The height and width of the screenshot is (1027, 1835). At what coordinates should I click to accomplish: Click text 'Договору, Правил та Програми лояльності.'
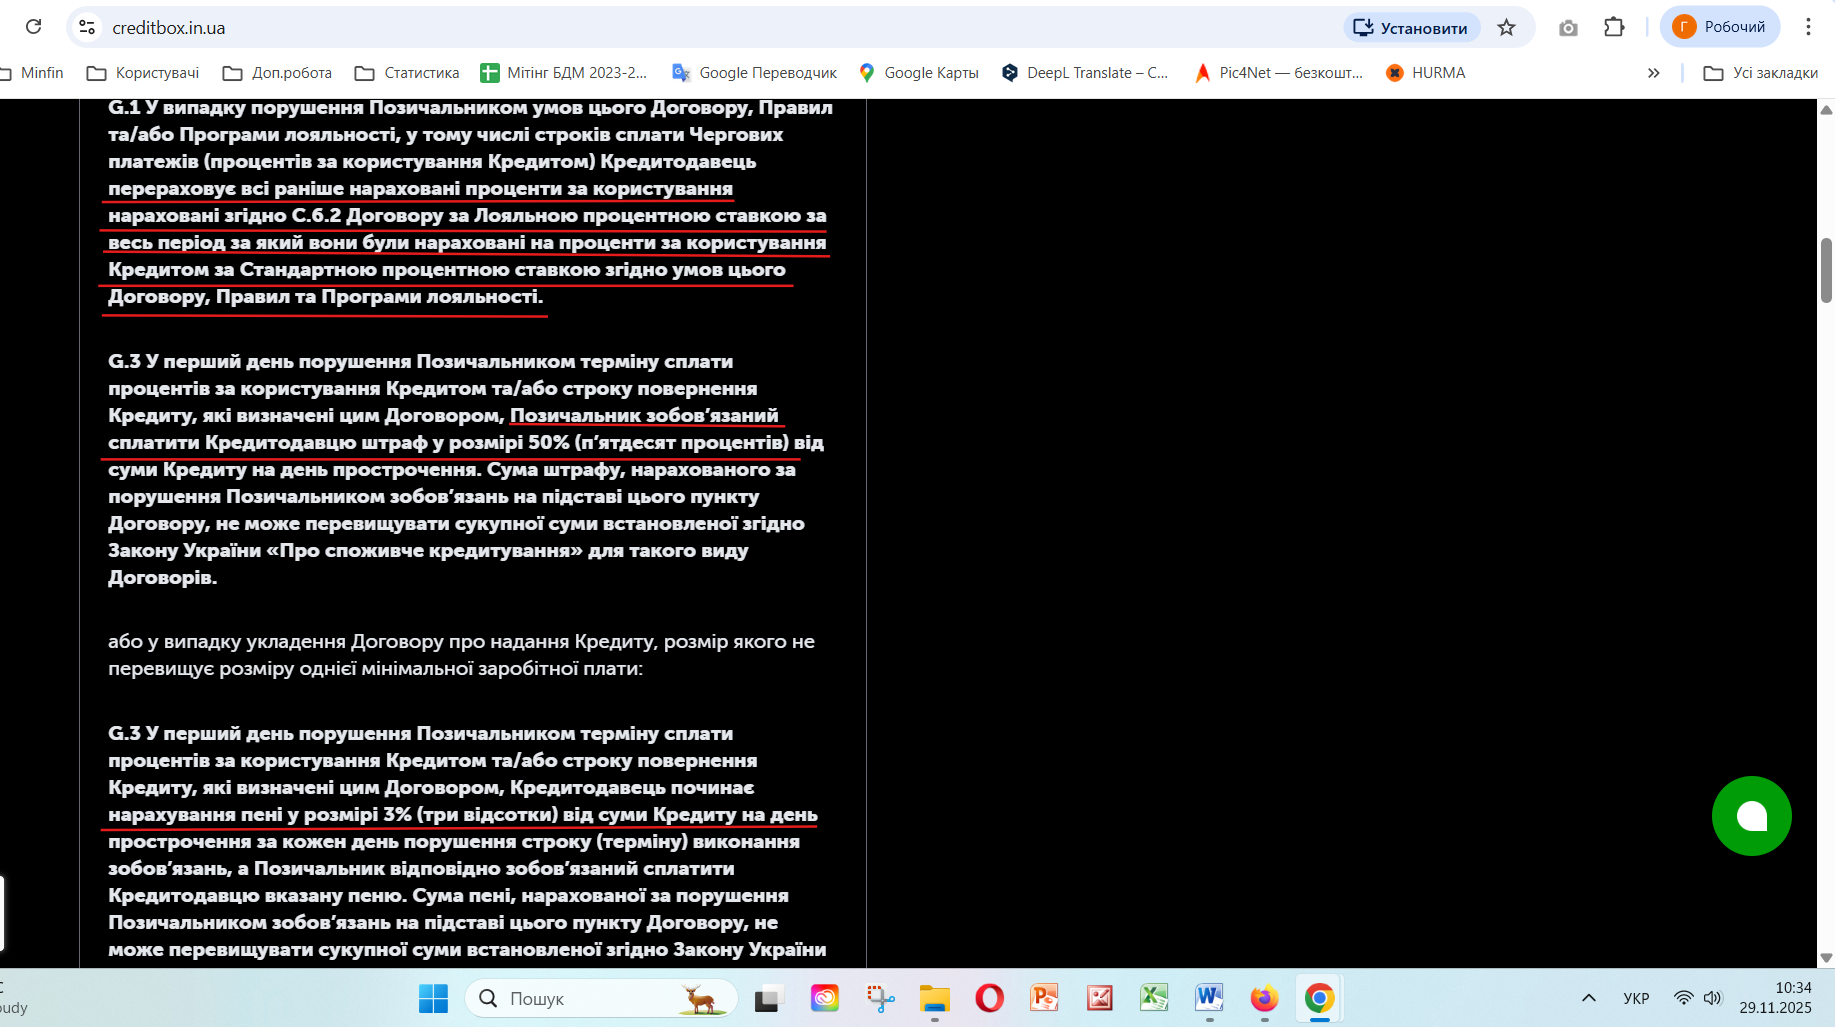[326, 296]
